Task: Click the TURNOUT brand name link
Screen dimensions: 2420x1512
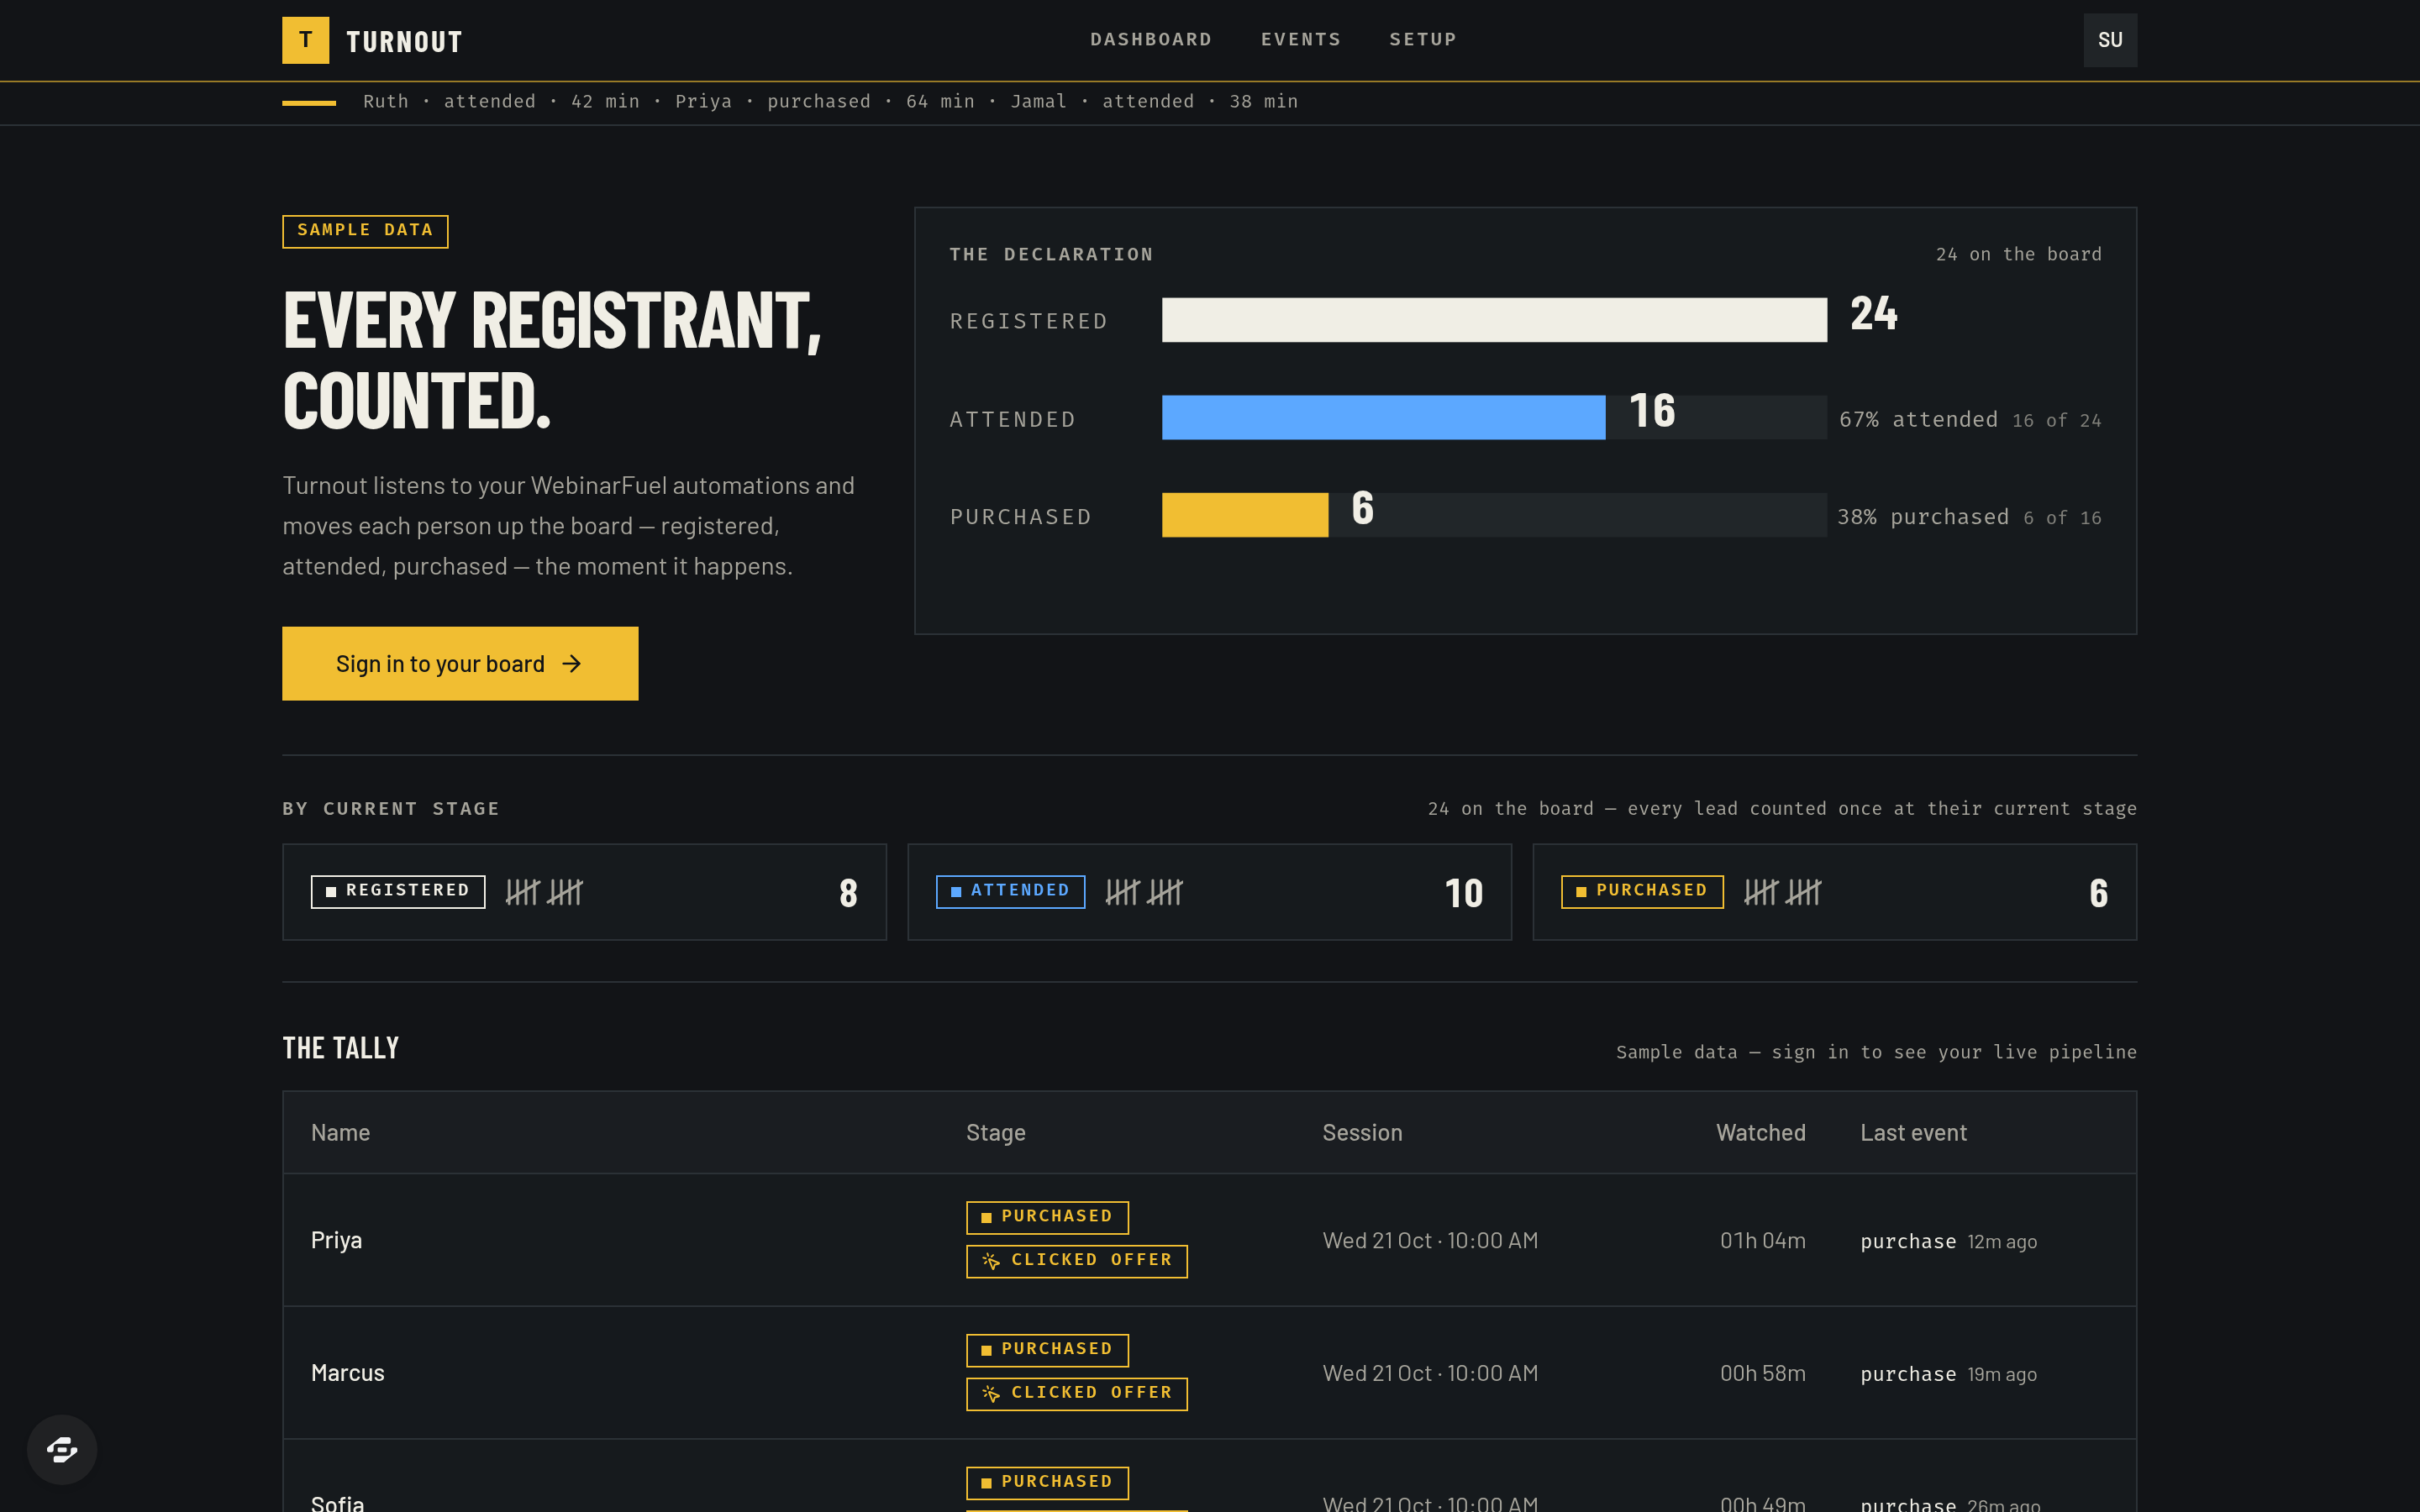Action: point(404,42)
